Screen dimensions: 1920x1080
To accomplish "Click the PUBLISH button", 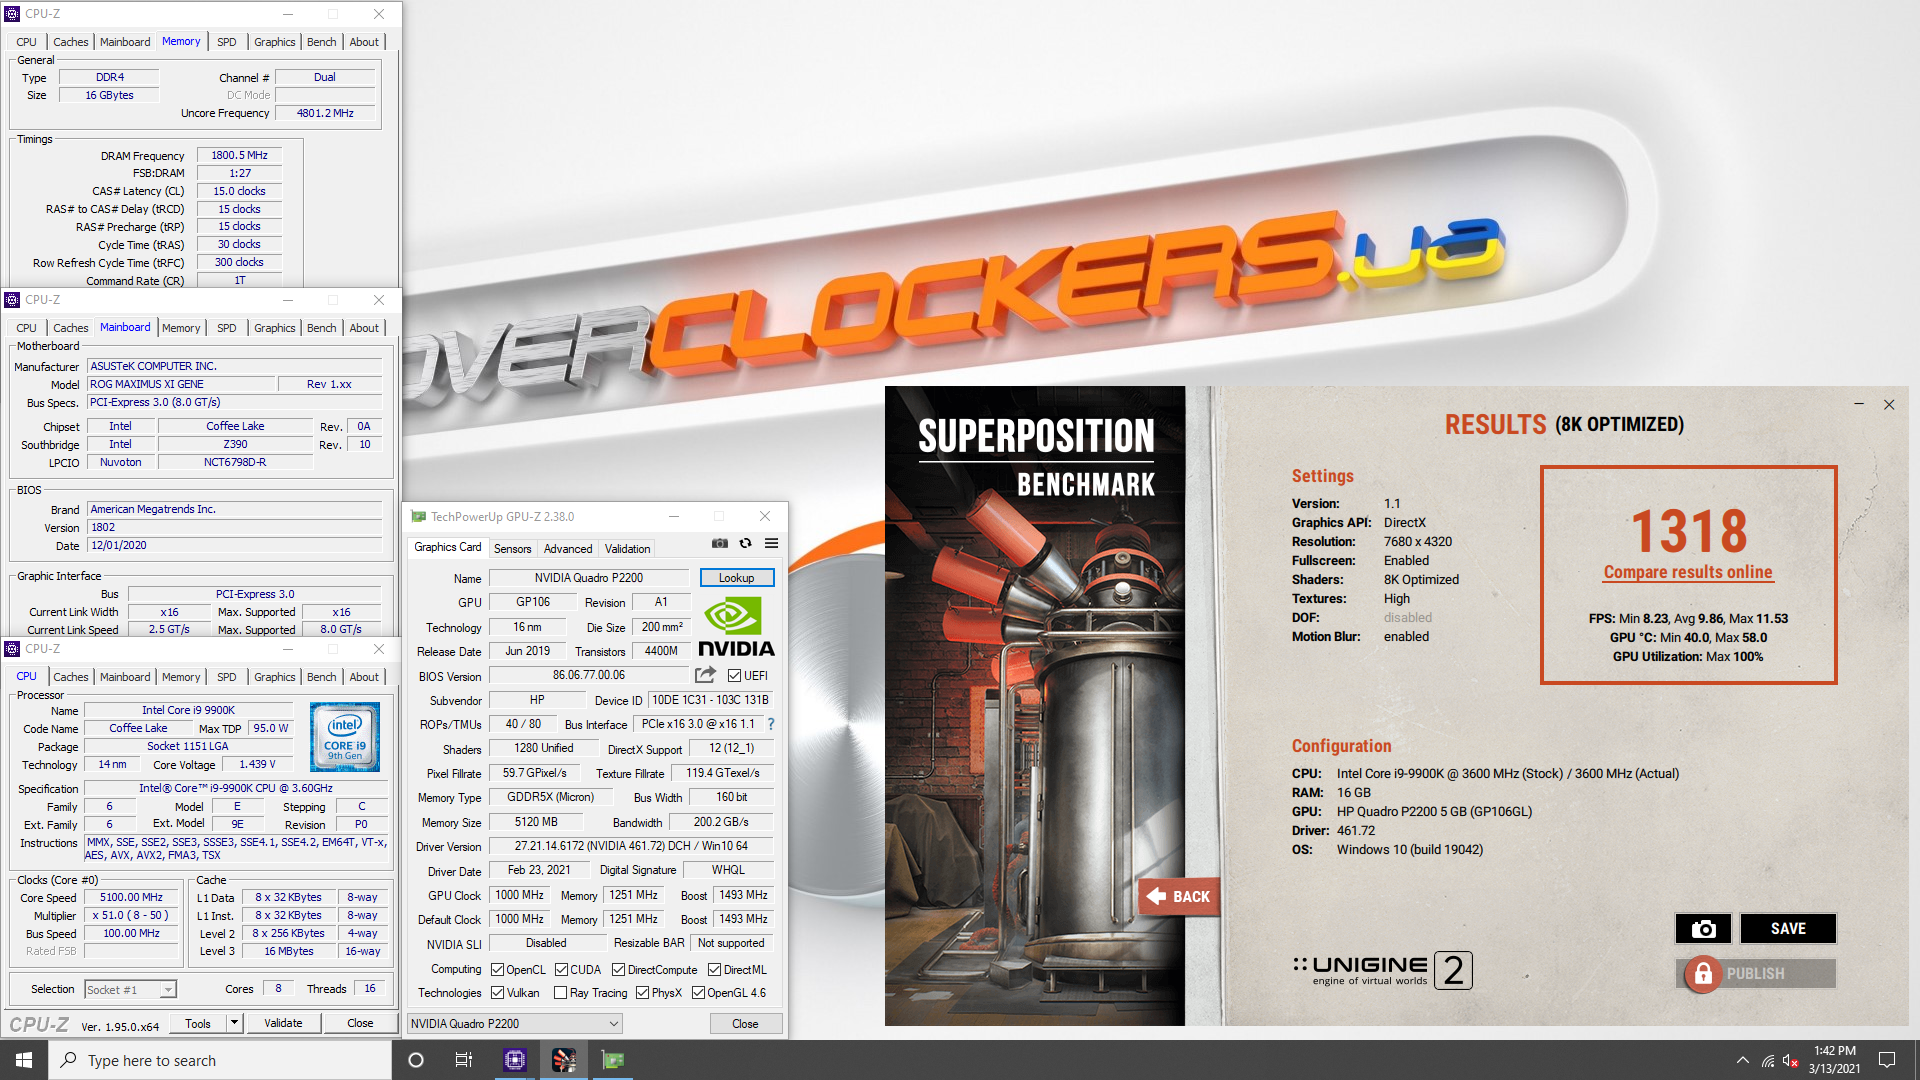I will click(x=1755, y=973).
